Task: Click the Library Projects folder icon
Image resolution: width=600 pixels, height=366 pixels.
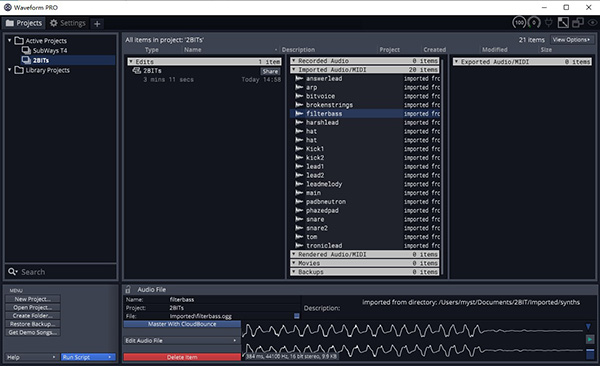Action: [19, 70]
